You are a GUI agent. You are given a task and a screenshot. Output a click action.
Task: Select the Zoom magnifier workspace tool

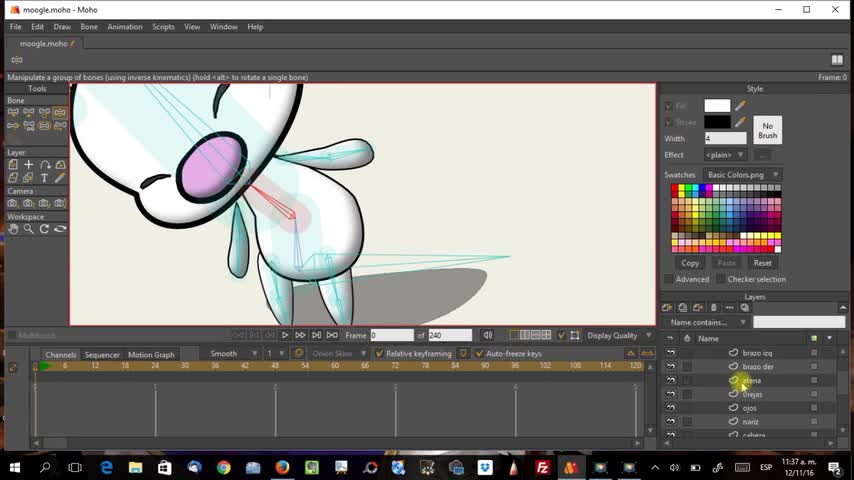coord(28,229)
